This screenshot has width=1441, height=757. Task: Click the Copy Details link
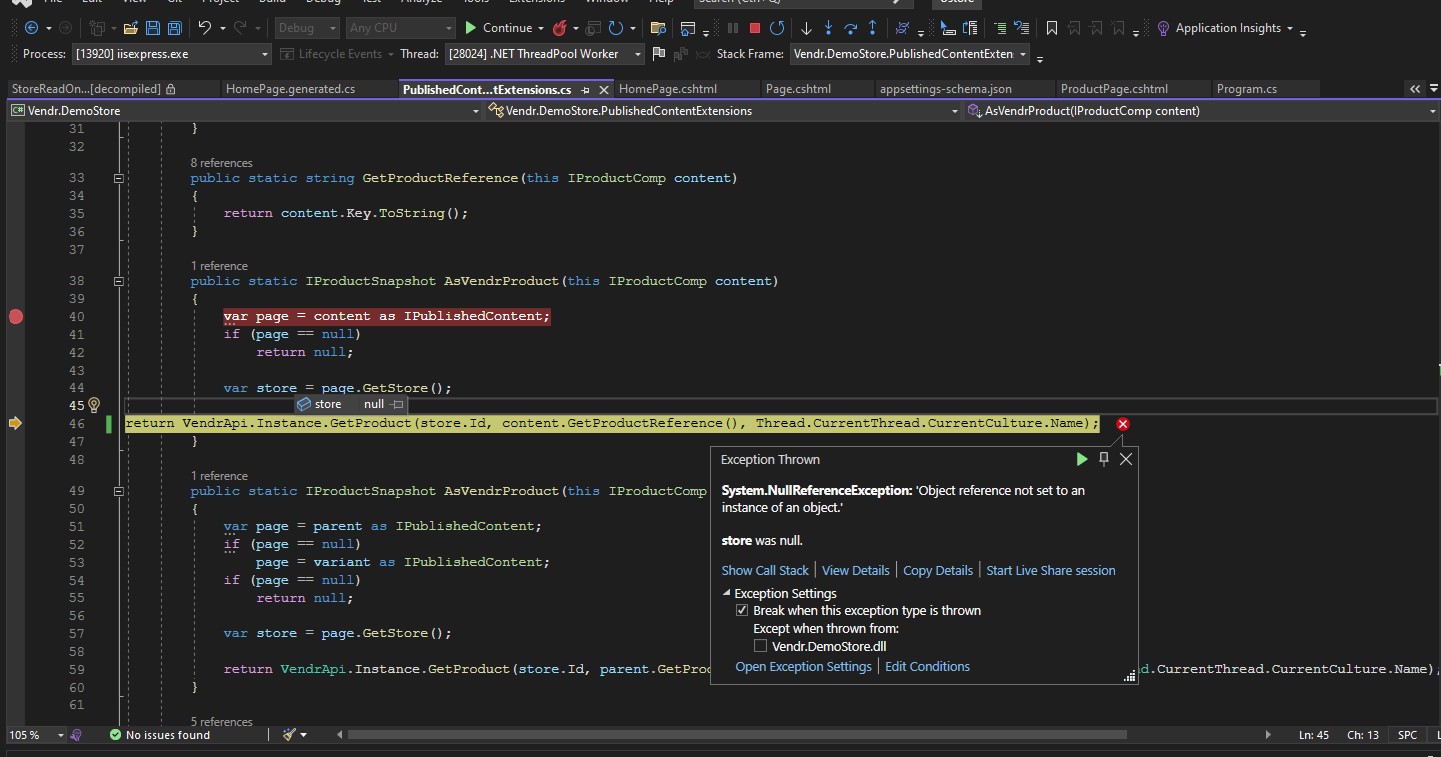click(x=937, y=570)
